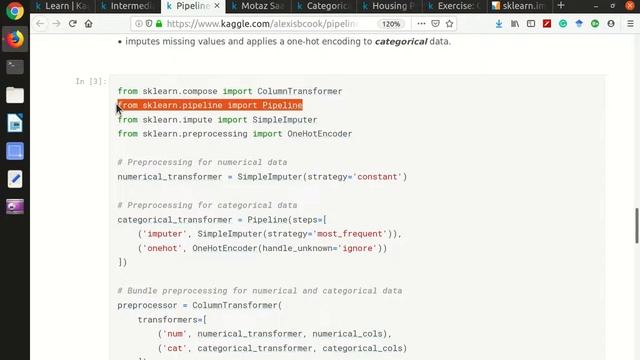Click the 'SimpleImputer' import text
The height and width of the screenshot is (360, 640).
coord(284,120)
